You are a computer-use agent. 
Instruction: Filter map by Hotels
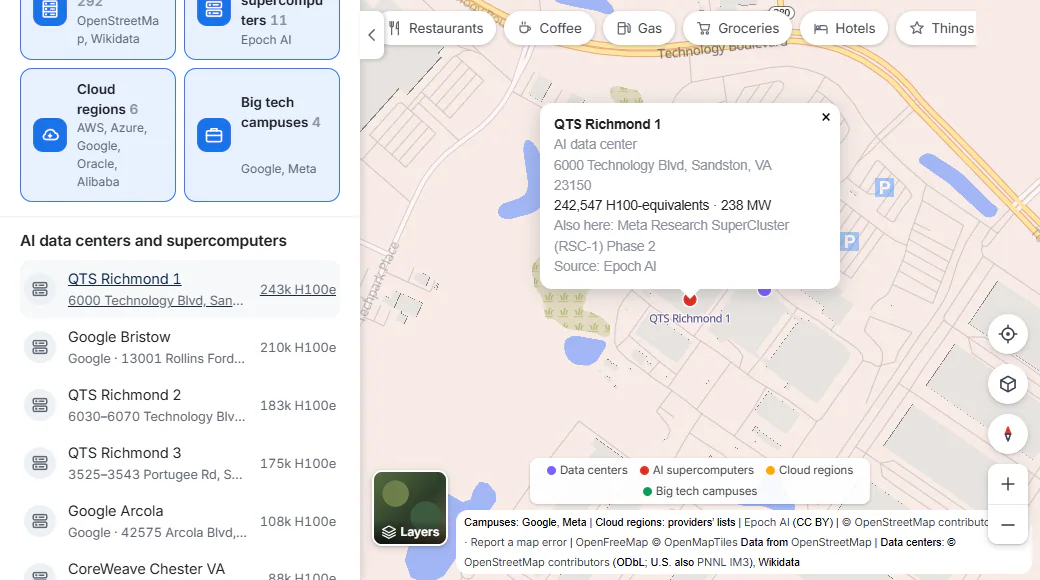[844, 29]
